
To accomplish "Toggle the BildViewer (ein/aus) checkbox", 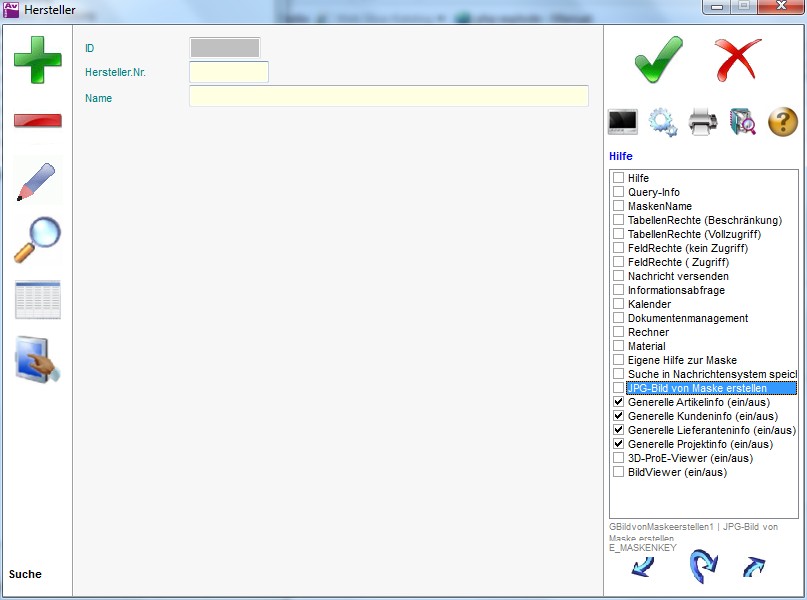I will click(619, 472).
